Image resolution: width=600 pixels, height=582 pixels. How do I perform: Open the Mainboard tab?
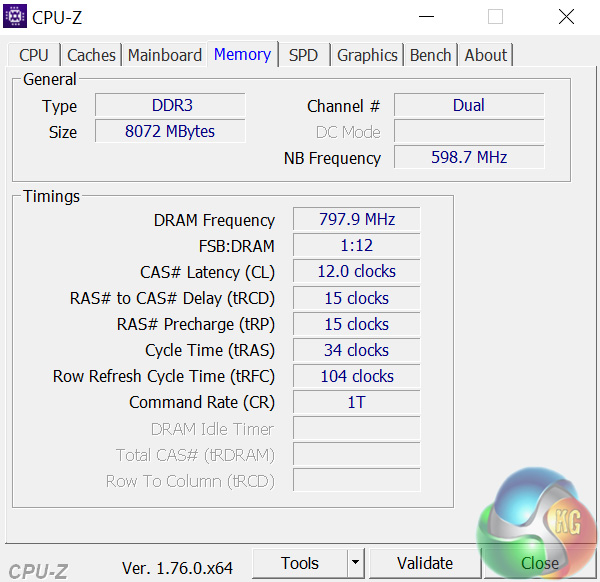(165, 55)
